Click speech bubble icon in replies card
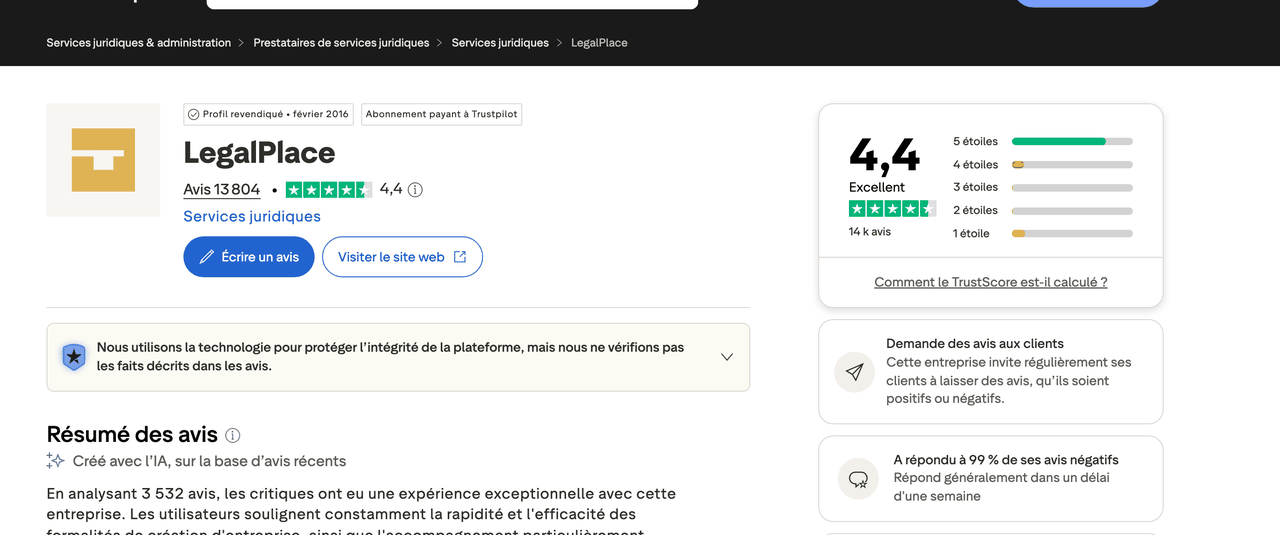Viewport: 1280px width, 535px height. [858, 479]
